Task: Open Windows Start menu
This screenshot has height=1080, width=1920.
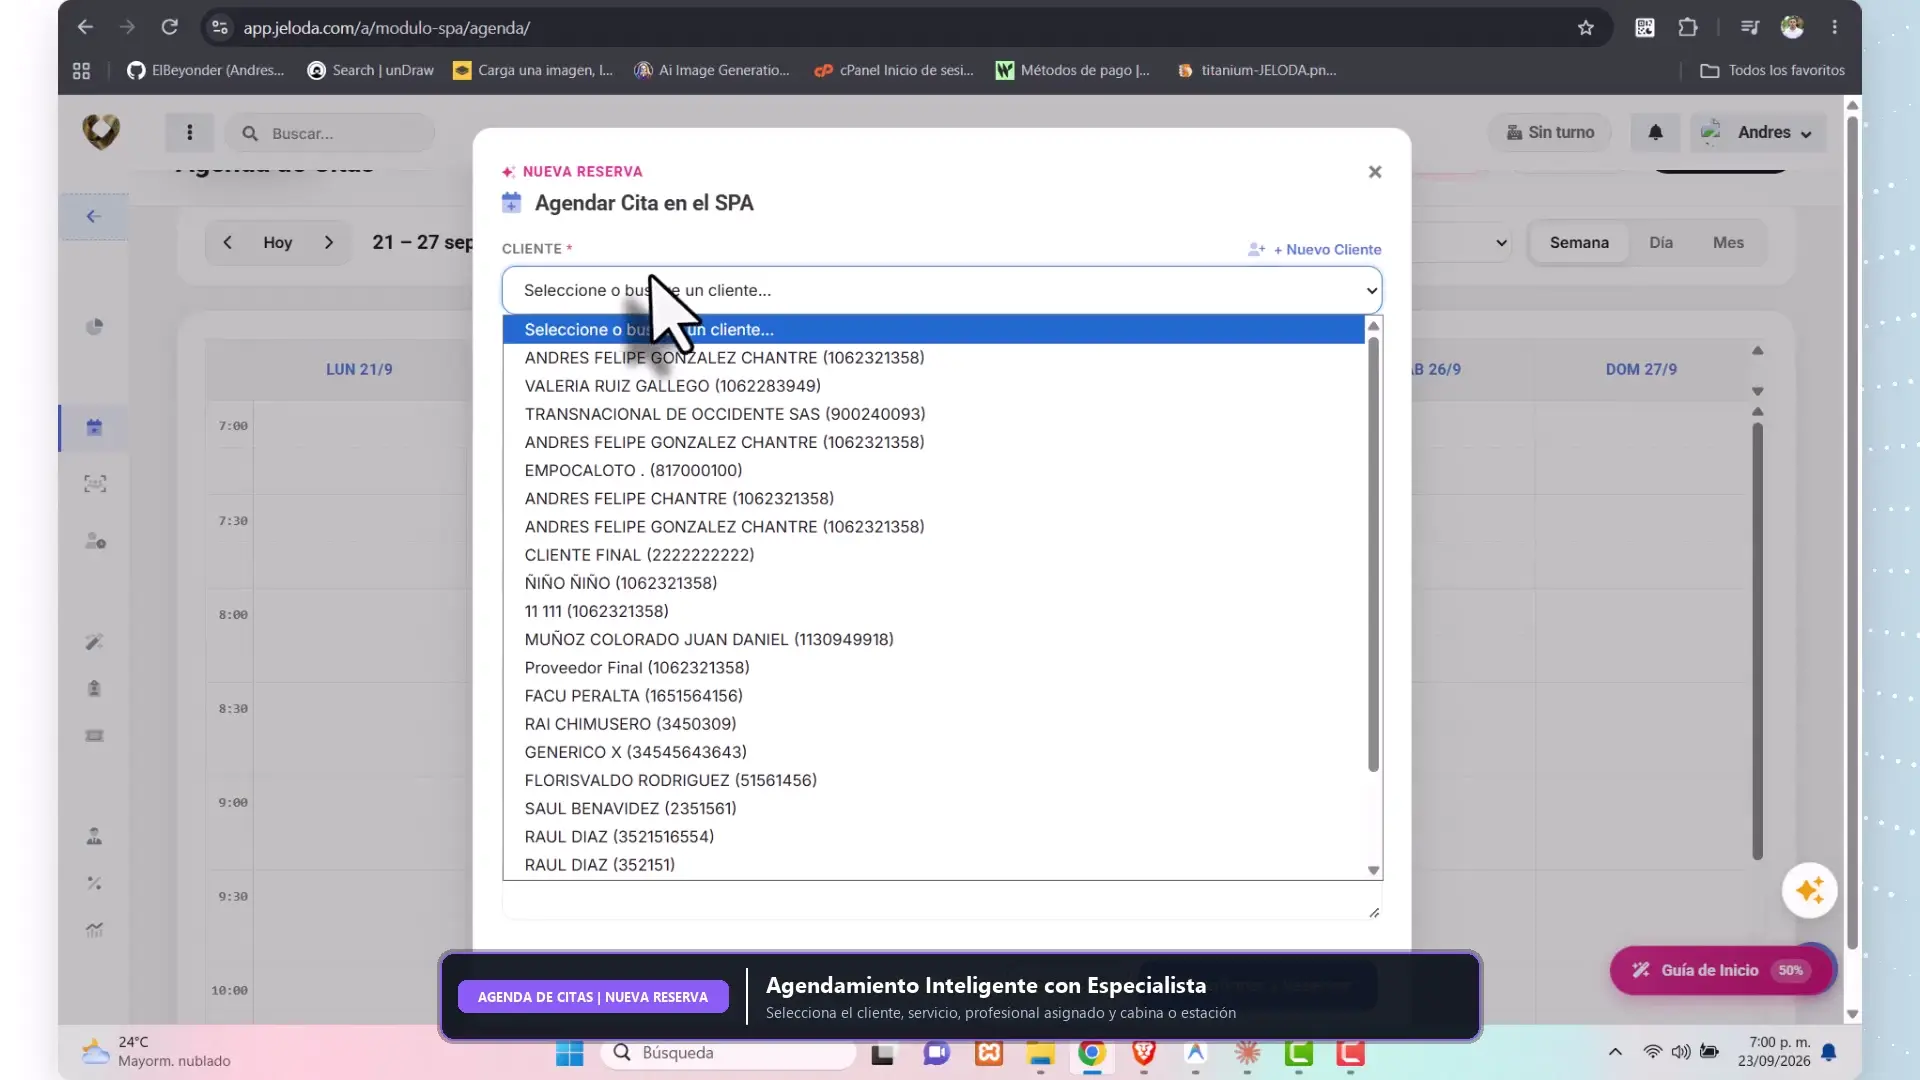Action: pos(569,1053)
